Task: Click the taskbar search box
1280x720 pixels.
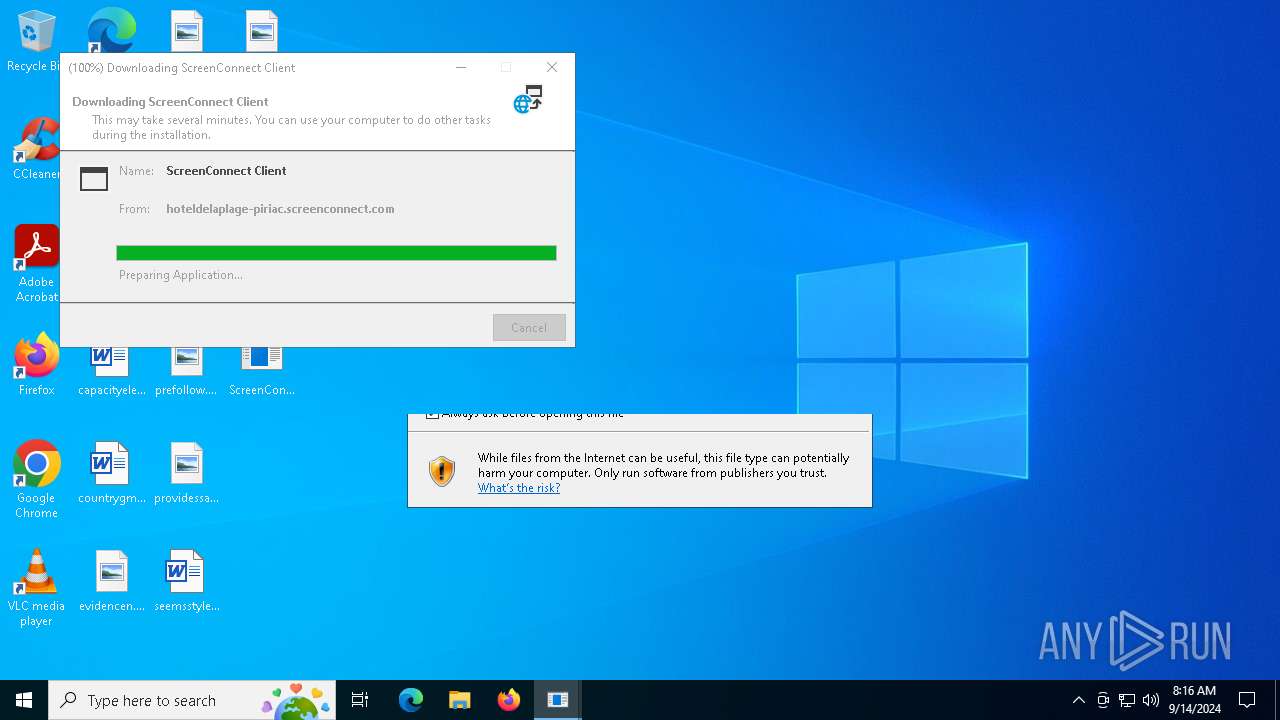Action: [x=192, y=700]
